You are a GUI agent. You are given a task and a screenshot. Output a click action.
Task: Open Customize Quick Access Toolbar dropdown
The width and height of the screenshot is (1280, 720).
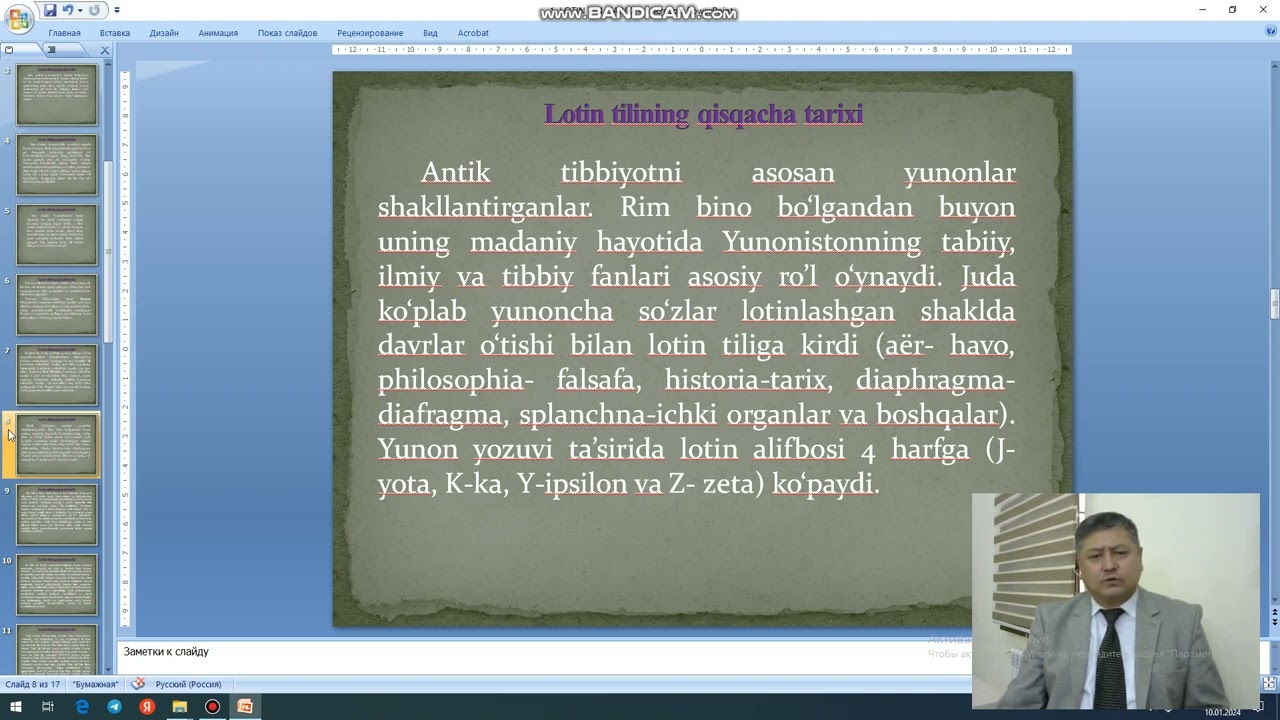[x=117, y=10]
